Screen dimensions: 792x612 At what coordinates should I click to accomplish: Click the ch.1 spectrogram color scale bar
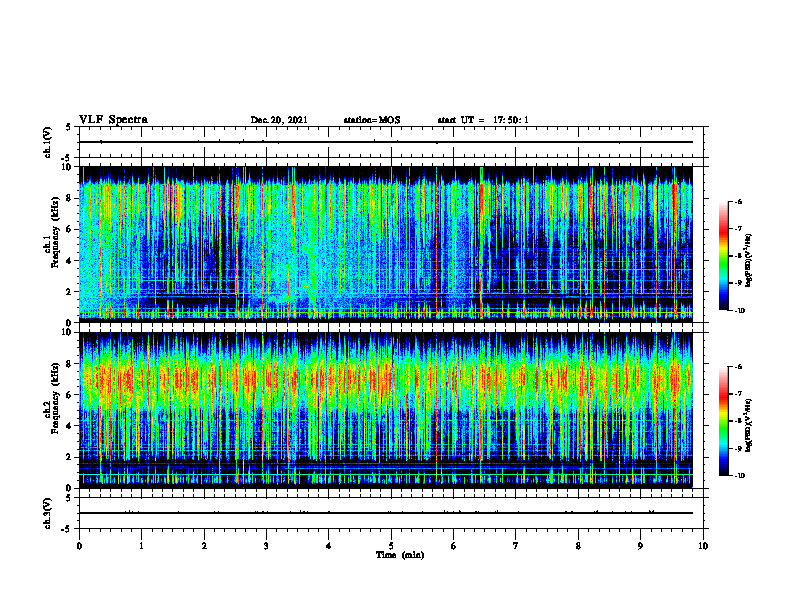pos(723,256)
